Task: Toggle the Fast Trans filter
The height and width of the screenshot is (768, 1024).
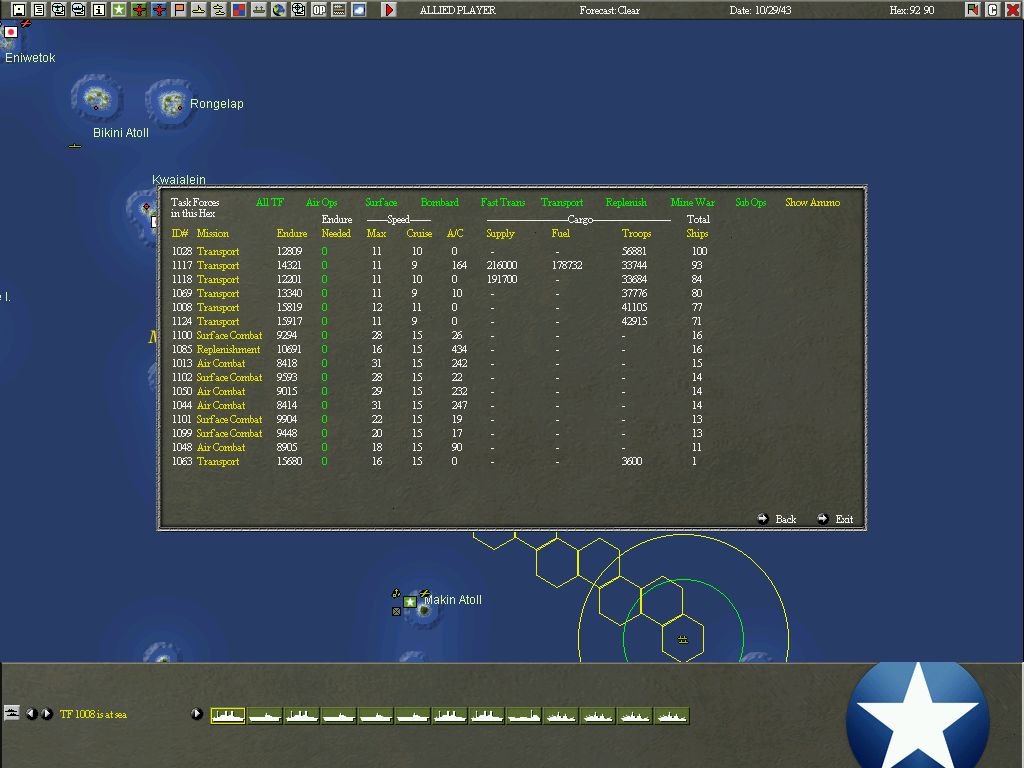Action: tap(503, 202)
